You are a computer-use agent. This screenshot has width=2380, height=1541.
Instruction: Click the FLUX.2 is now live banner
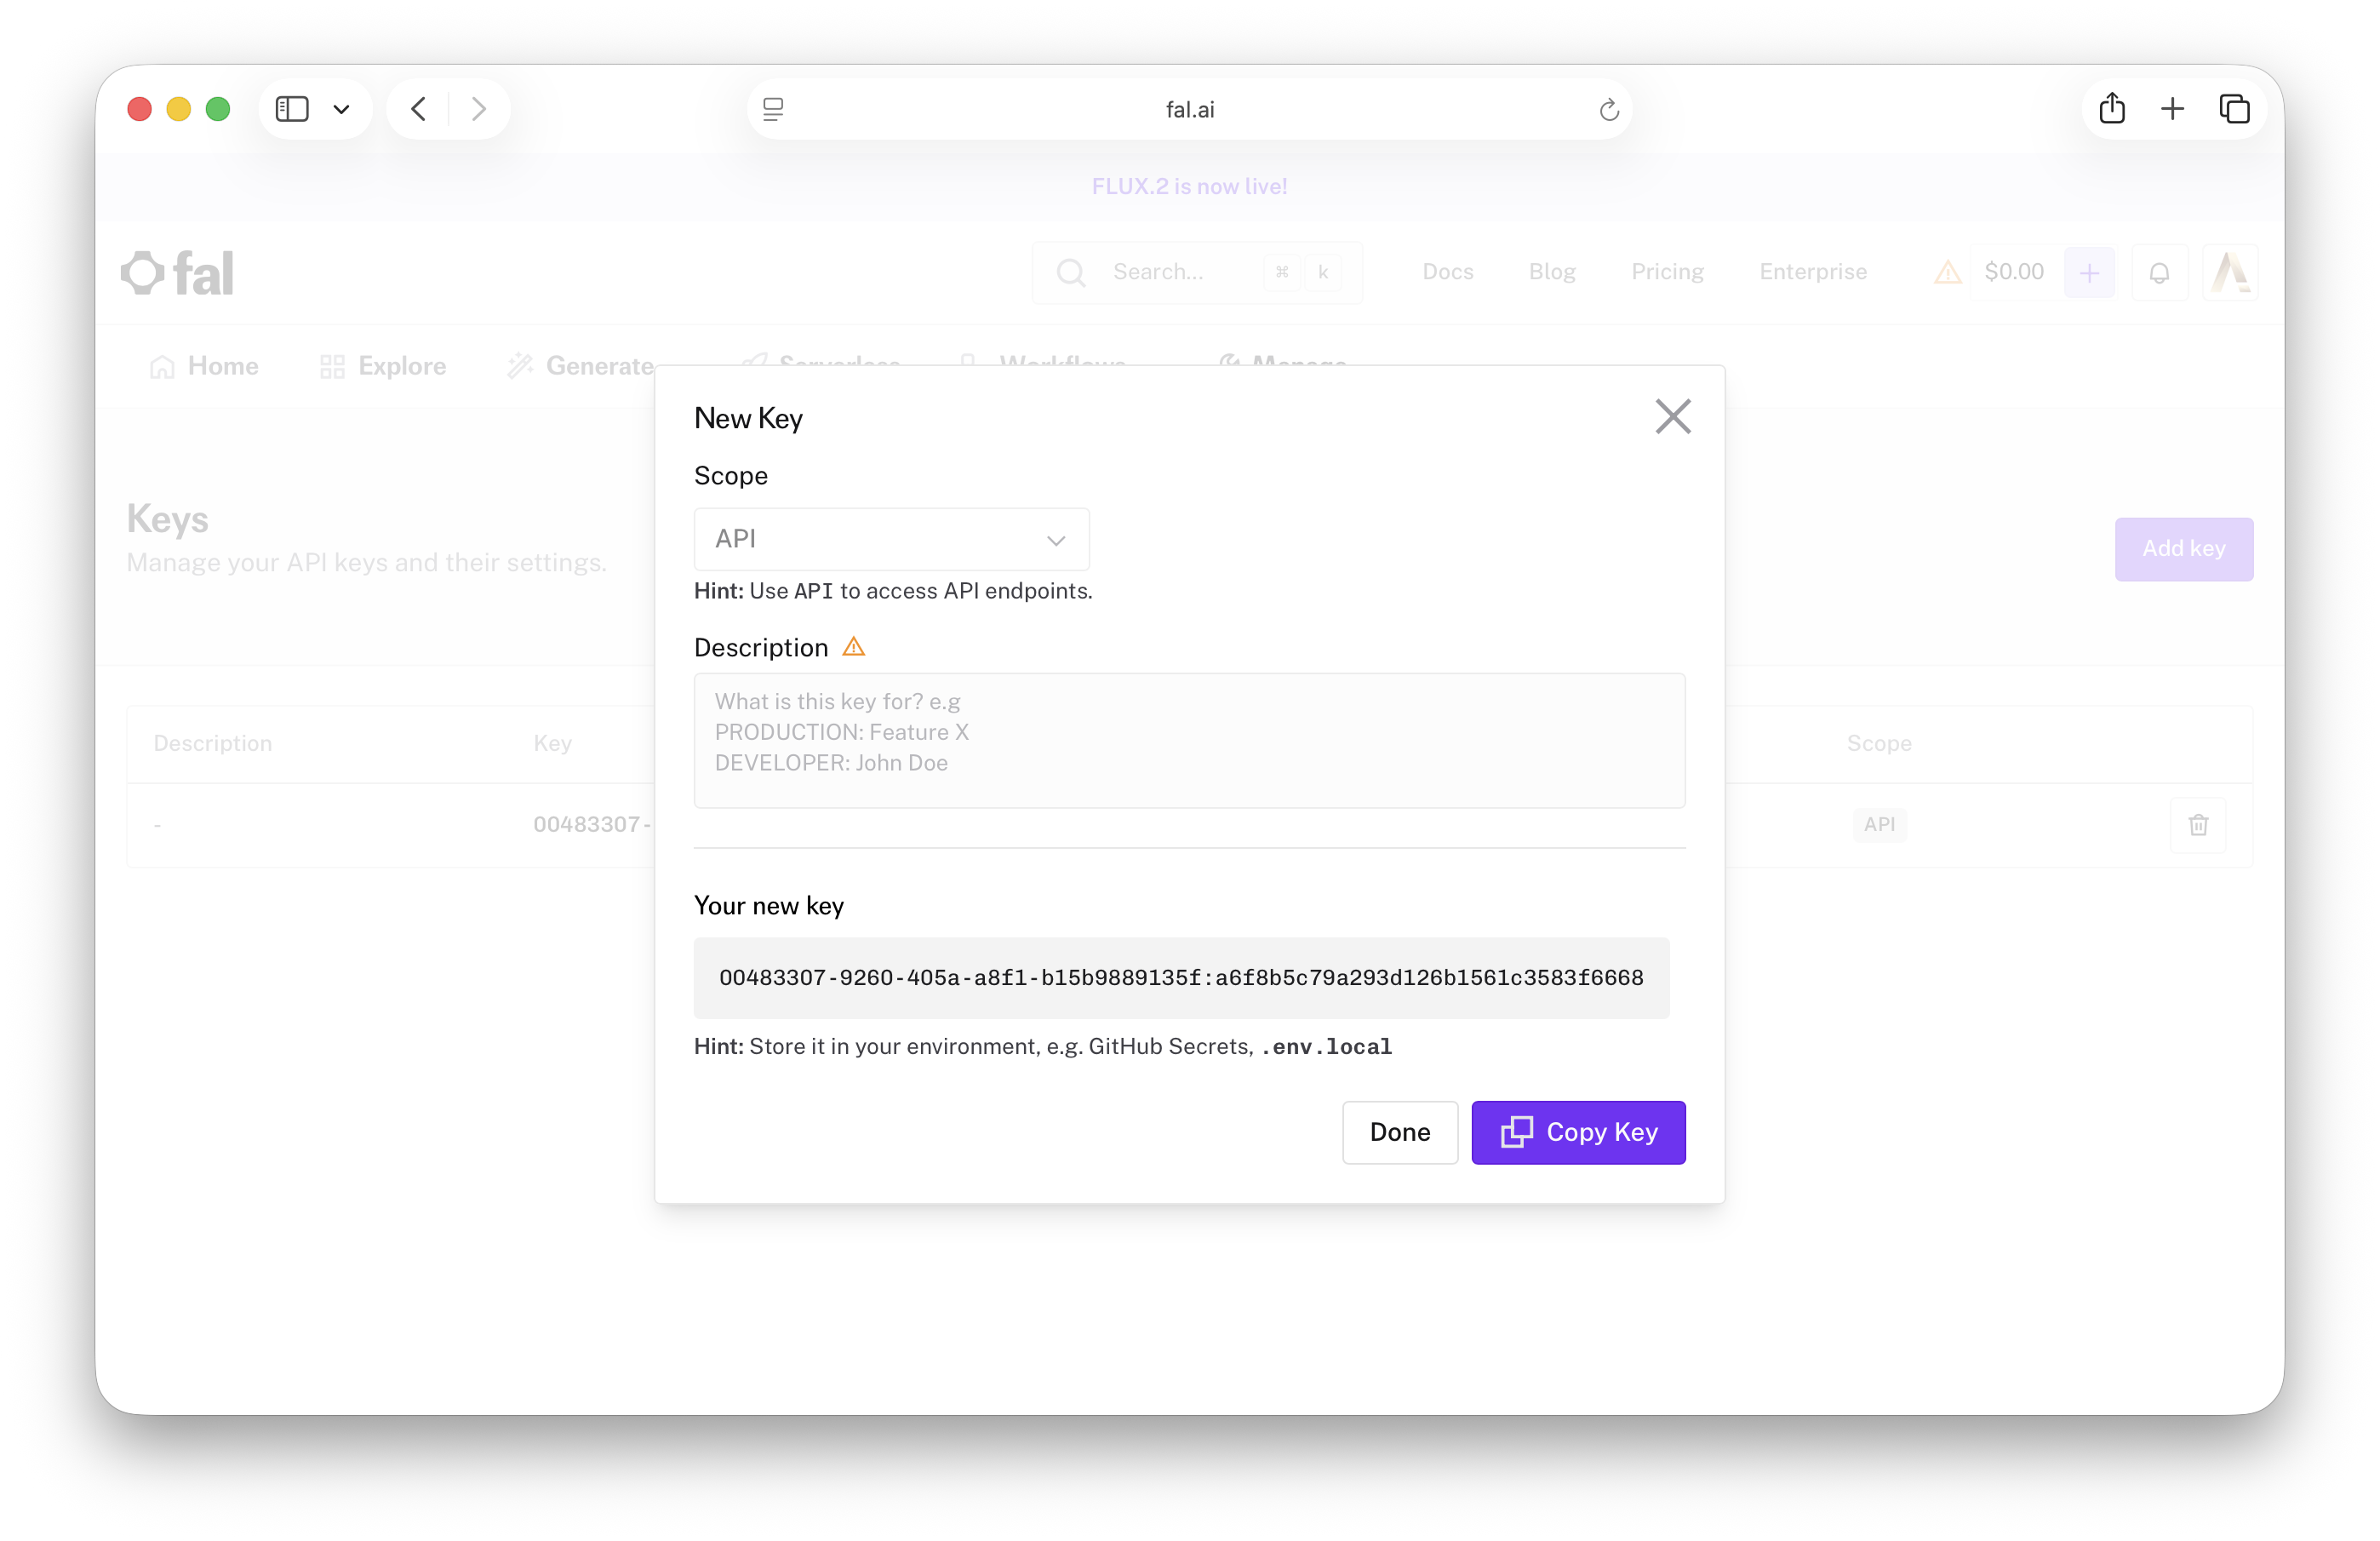coord(1189,187)
